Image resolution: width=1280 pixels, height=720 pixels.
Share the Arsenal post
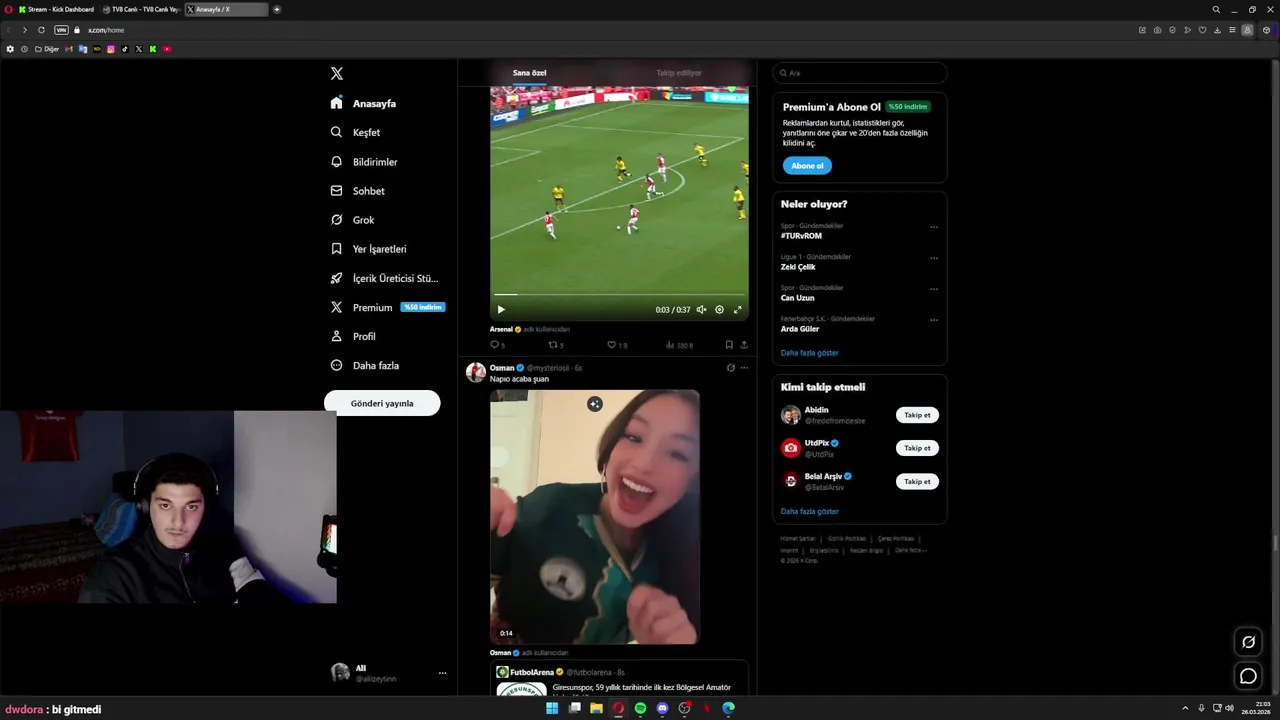[x=744, y=345]
